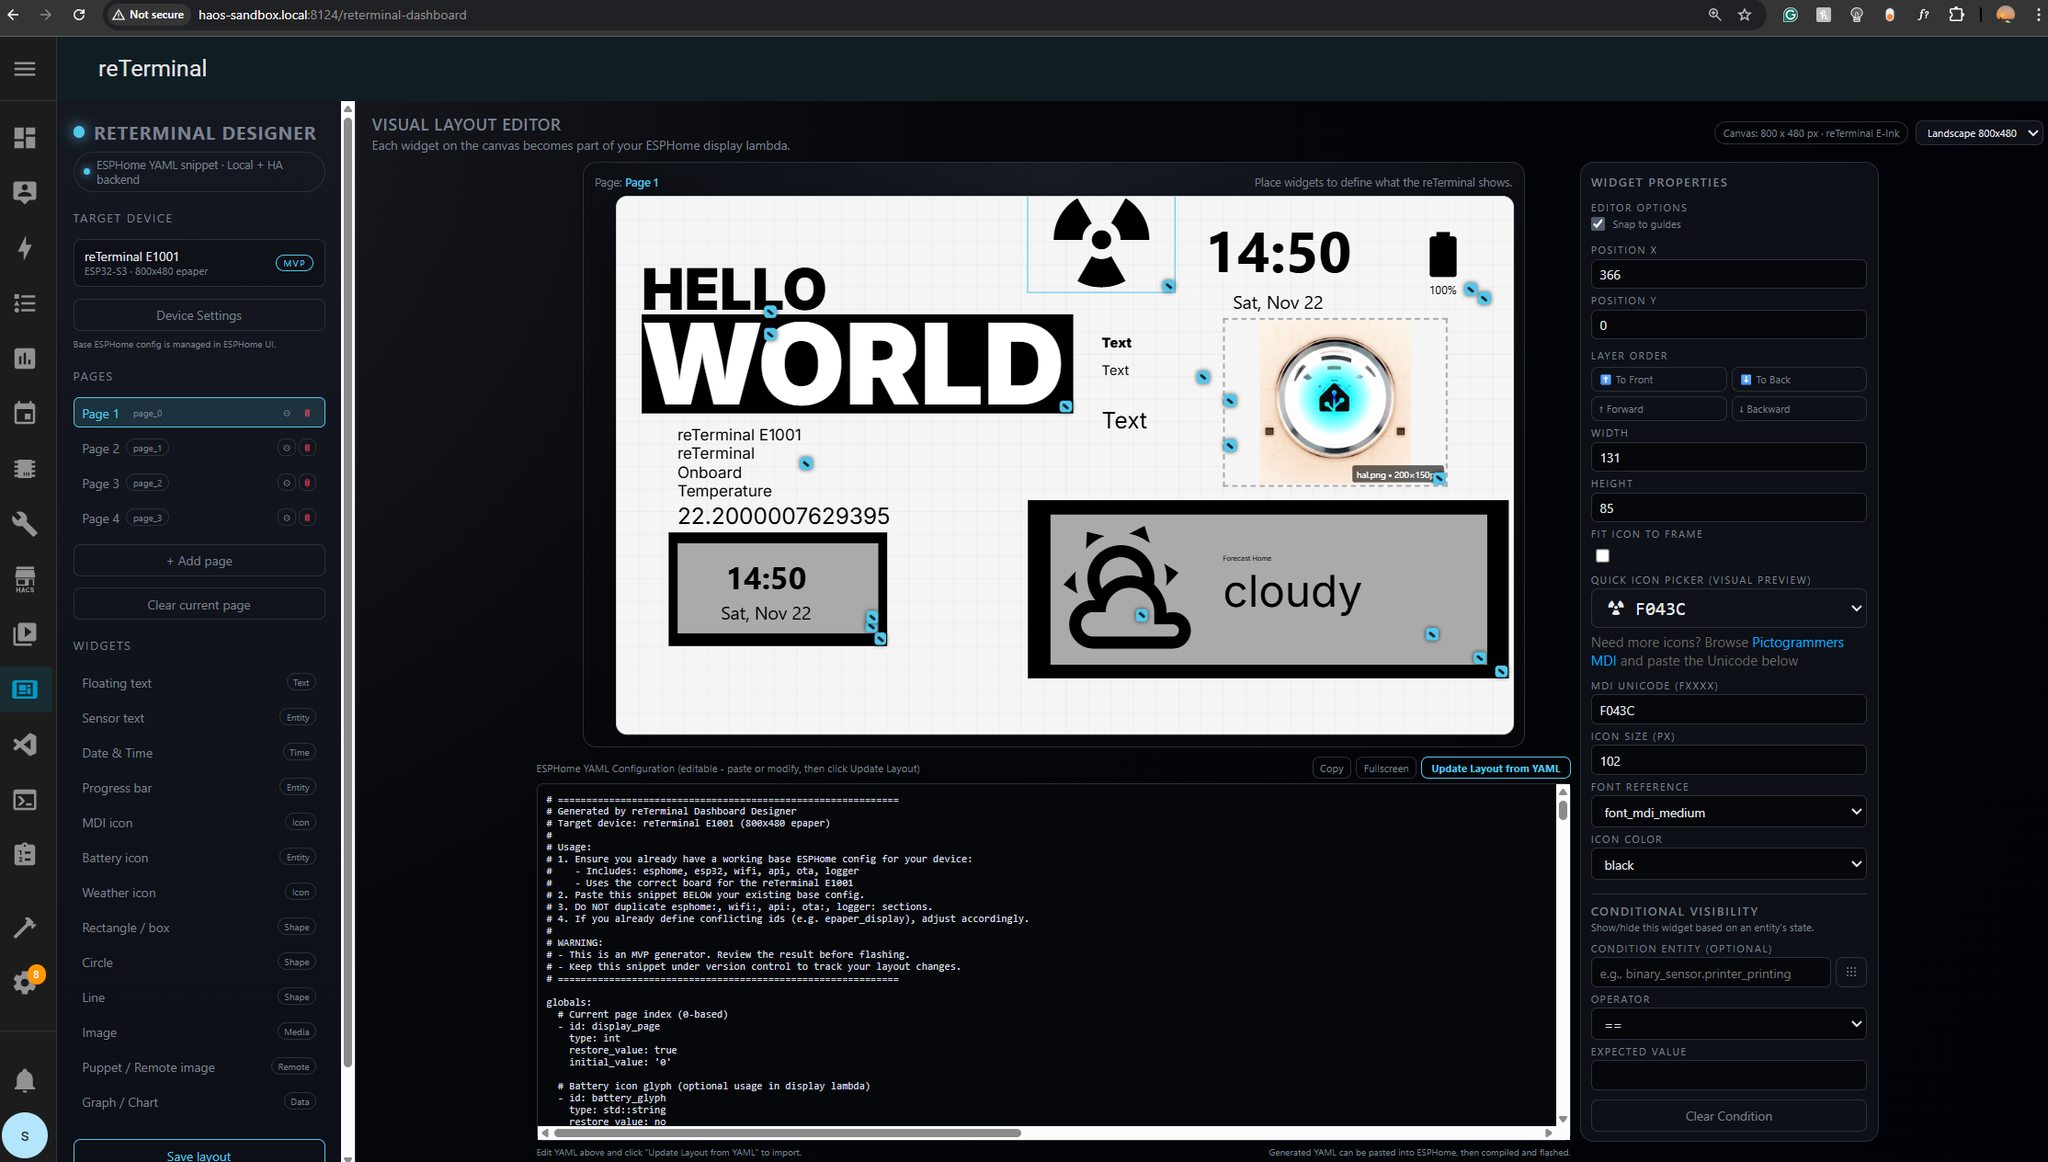2048x1162 pixels.
Task: Click the settings circle icon on Page 4 row
Action: click(287, 518)
